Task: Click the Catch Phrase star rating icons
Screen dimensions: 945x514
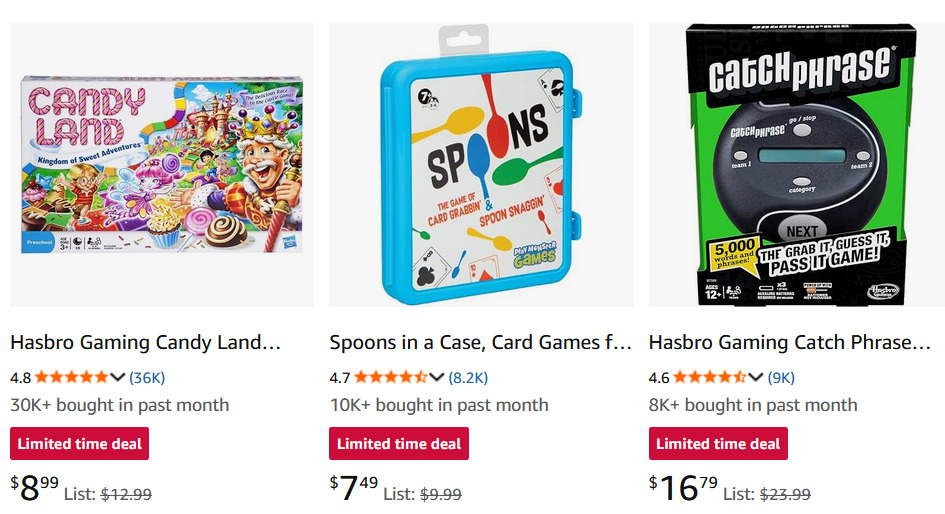Action: 710,377
